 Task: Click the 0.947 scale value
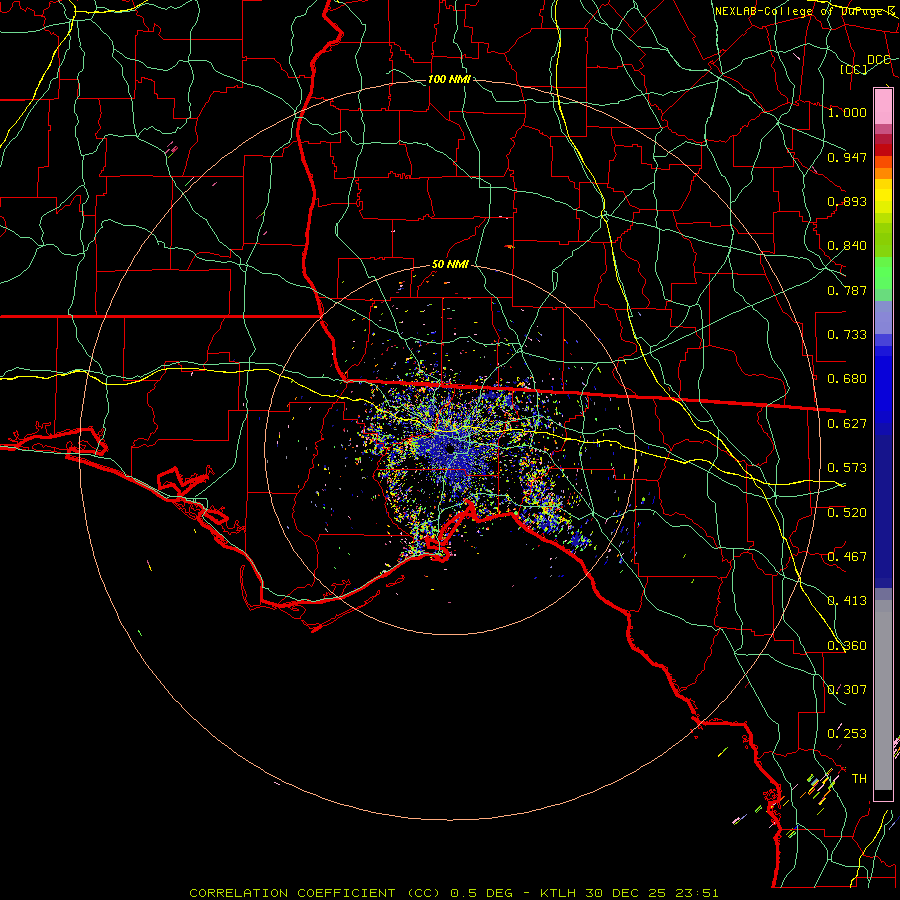(x=847, y=157)
